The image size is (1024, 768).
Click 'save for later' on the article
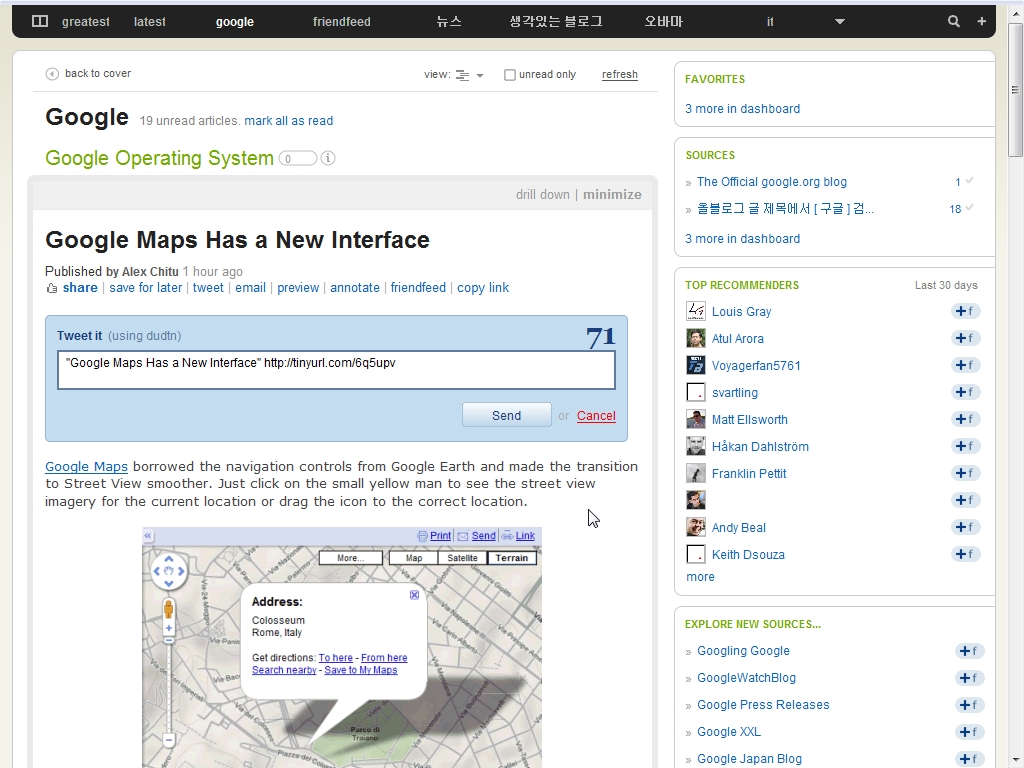(x=146, y=288)
